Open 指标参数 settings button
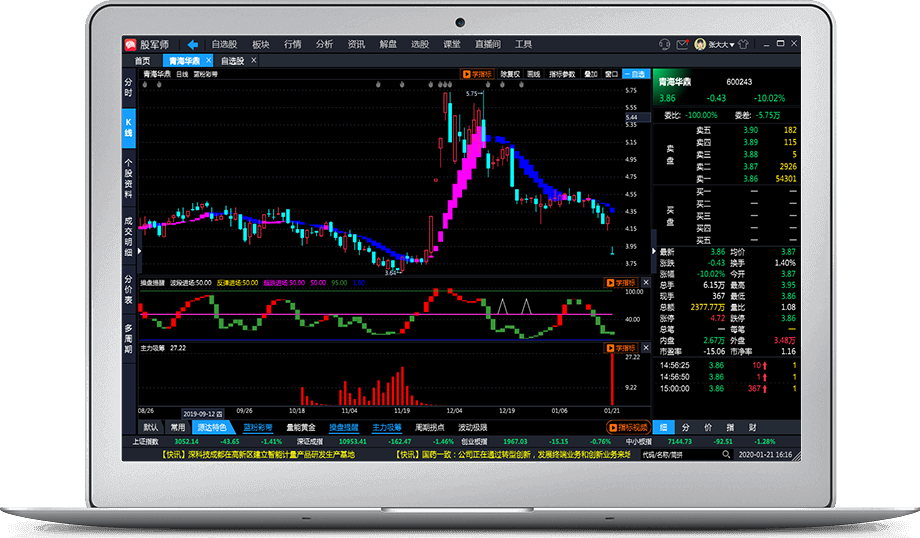The image size is (920, 538). (x=562, y=74)
